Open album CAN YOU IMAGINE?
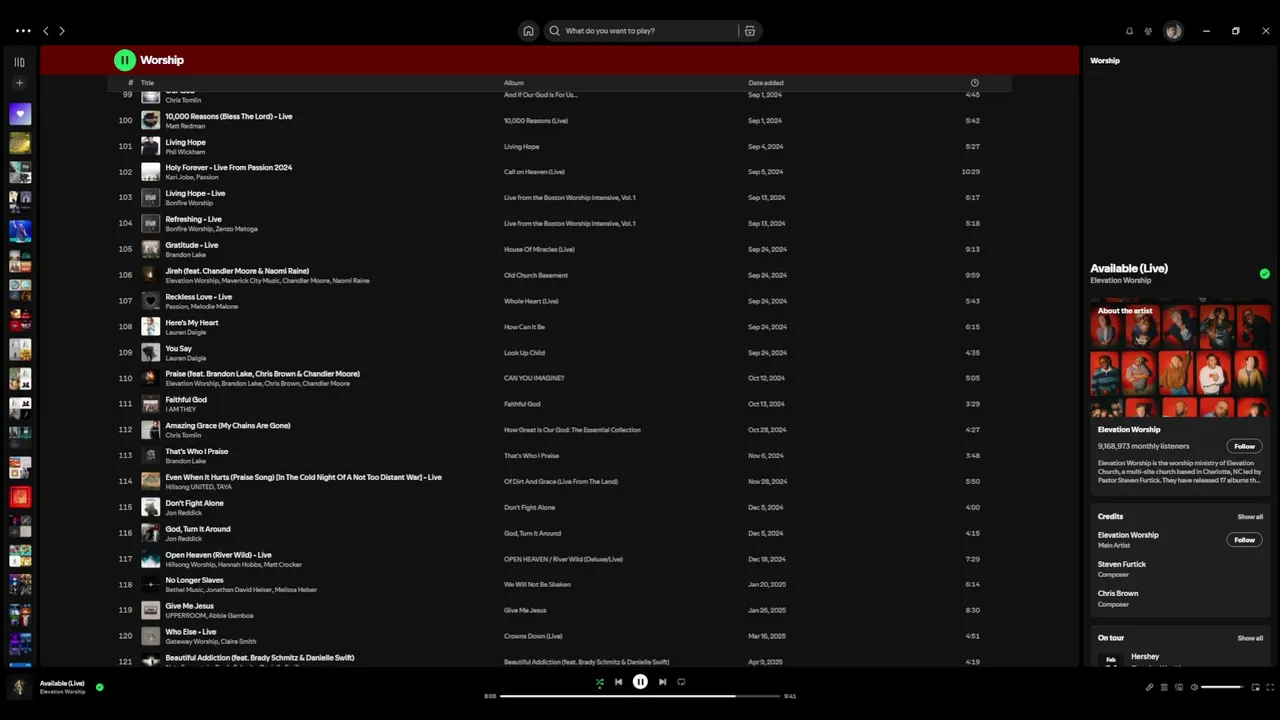The image size is (1280, 720). [x=534, y=378]
